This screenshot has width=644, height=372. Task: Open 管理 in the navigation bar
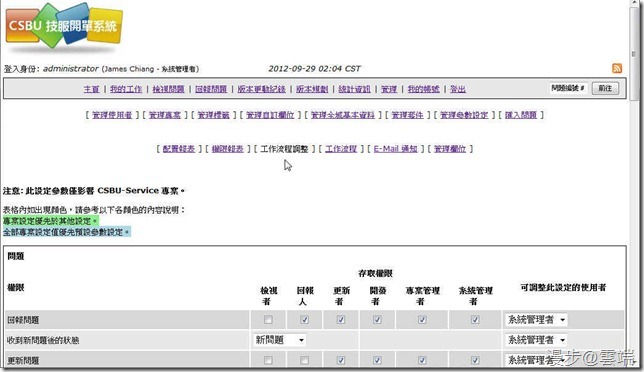tap(389, 89)
